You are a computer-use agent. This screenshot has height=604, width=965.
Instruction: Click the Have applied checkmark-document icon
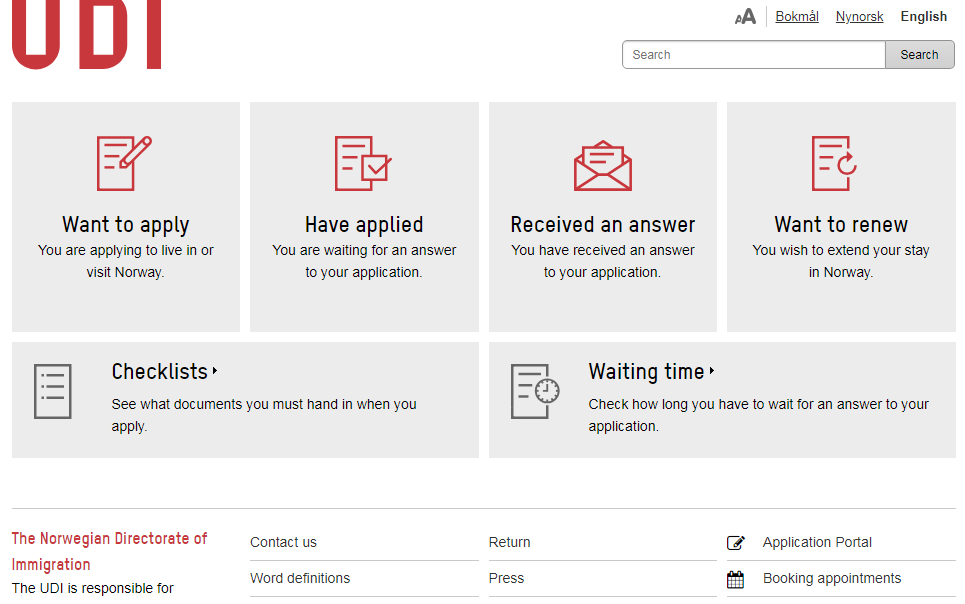pyautogui.click(x=363, y=163)
